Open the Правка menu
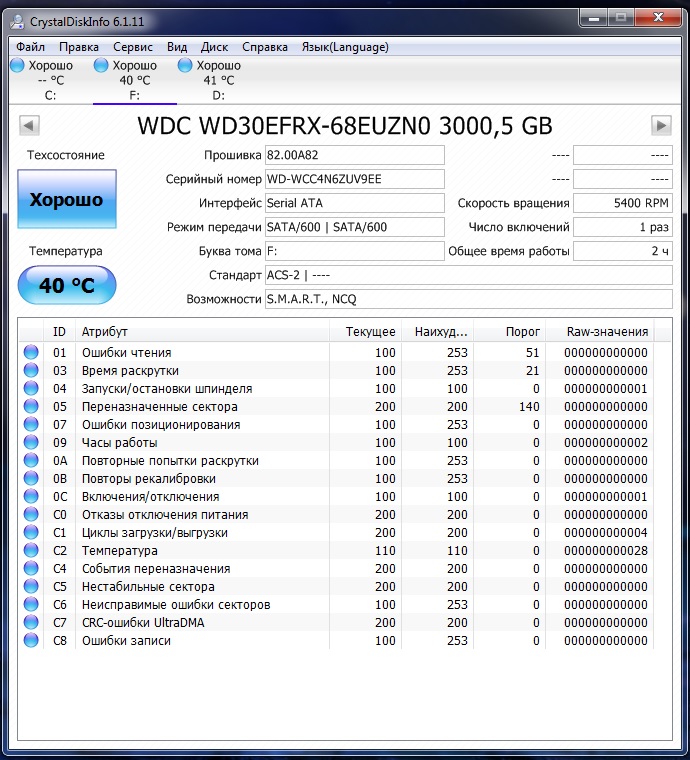This screenshot has width=690, height=760. (78, 47)
